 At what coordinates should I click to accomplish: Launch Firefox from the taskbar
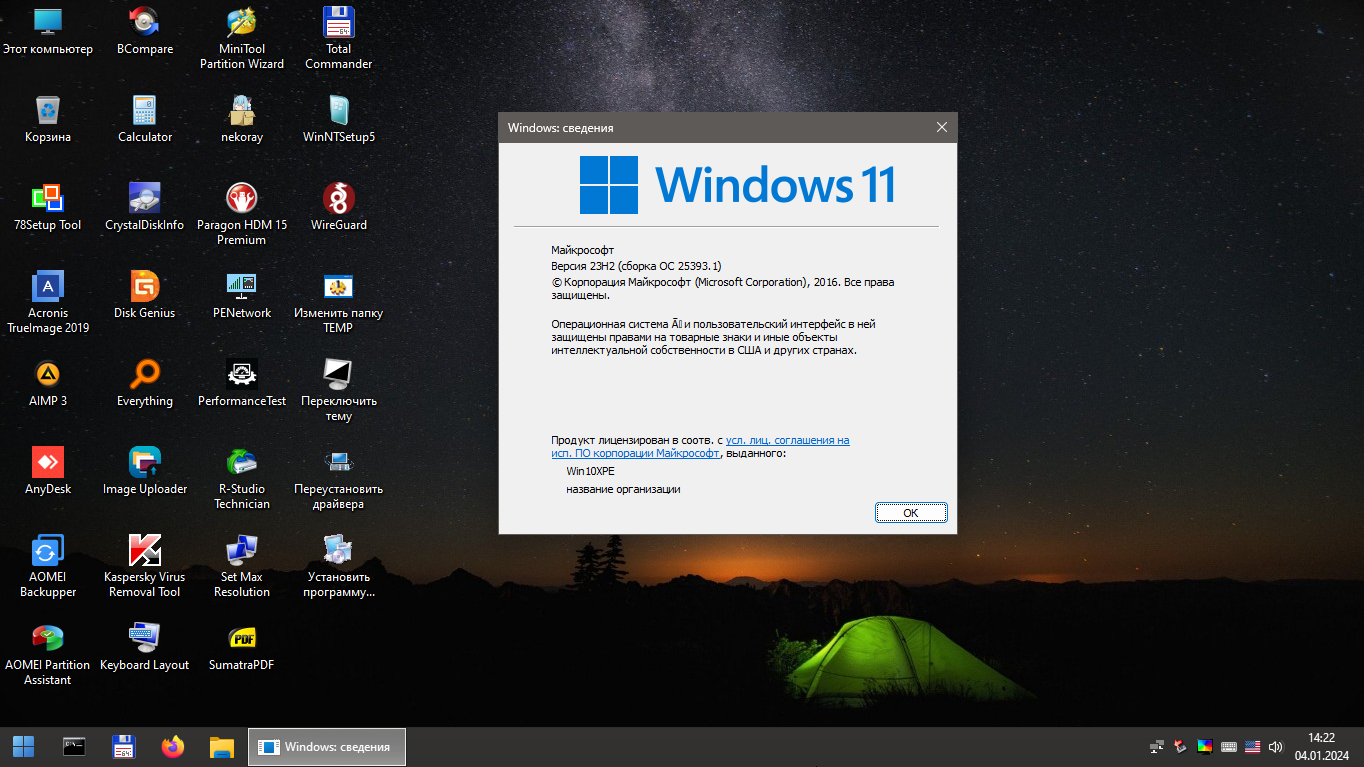pyautogui.click(x=173, y=746)
